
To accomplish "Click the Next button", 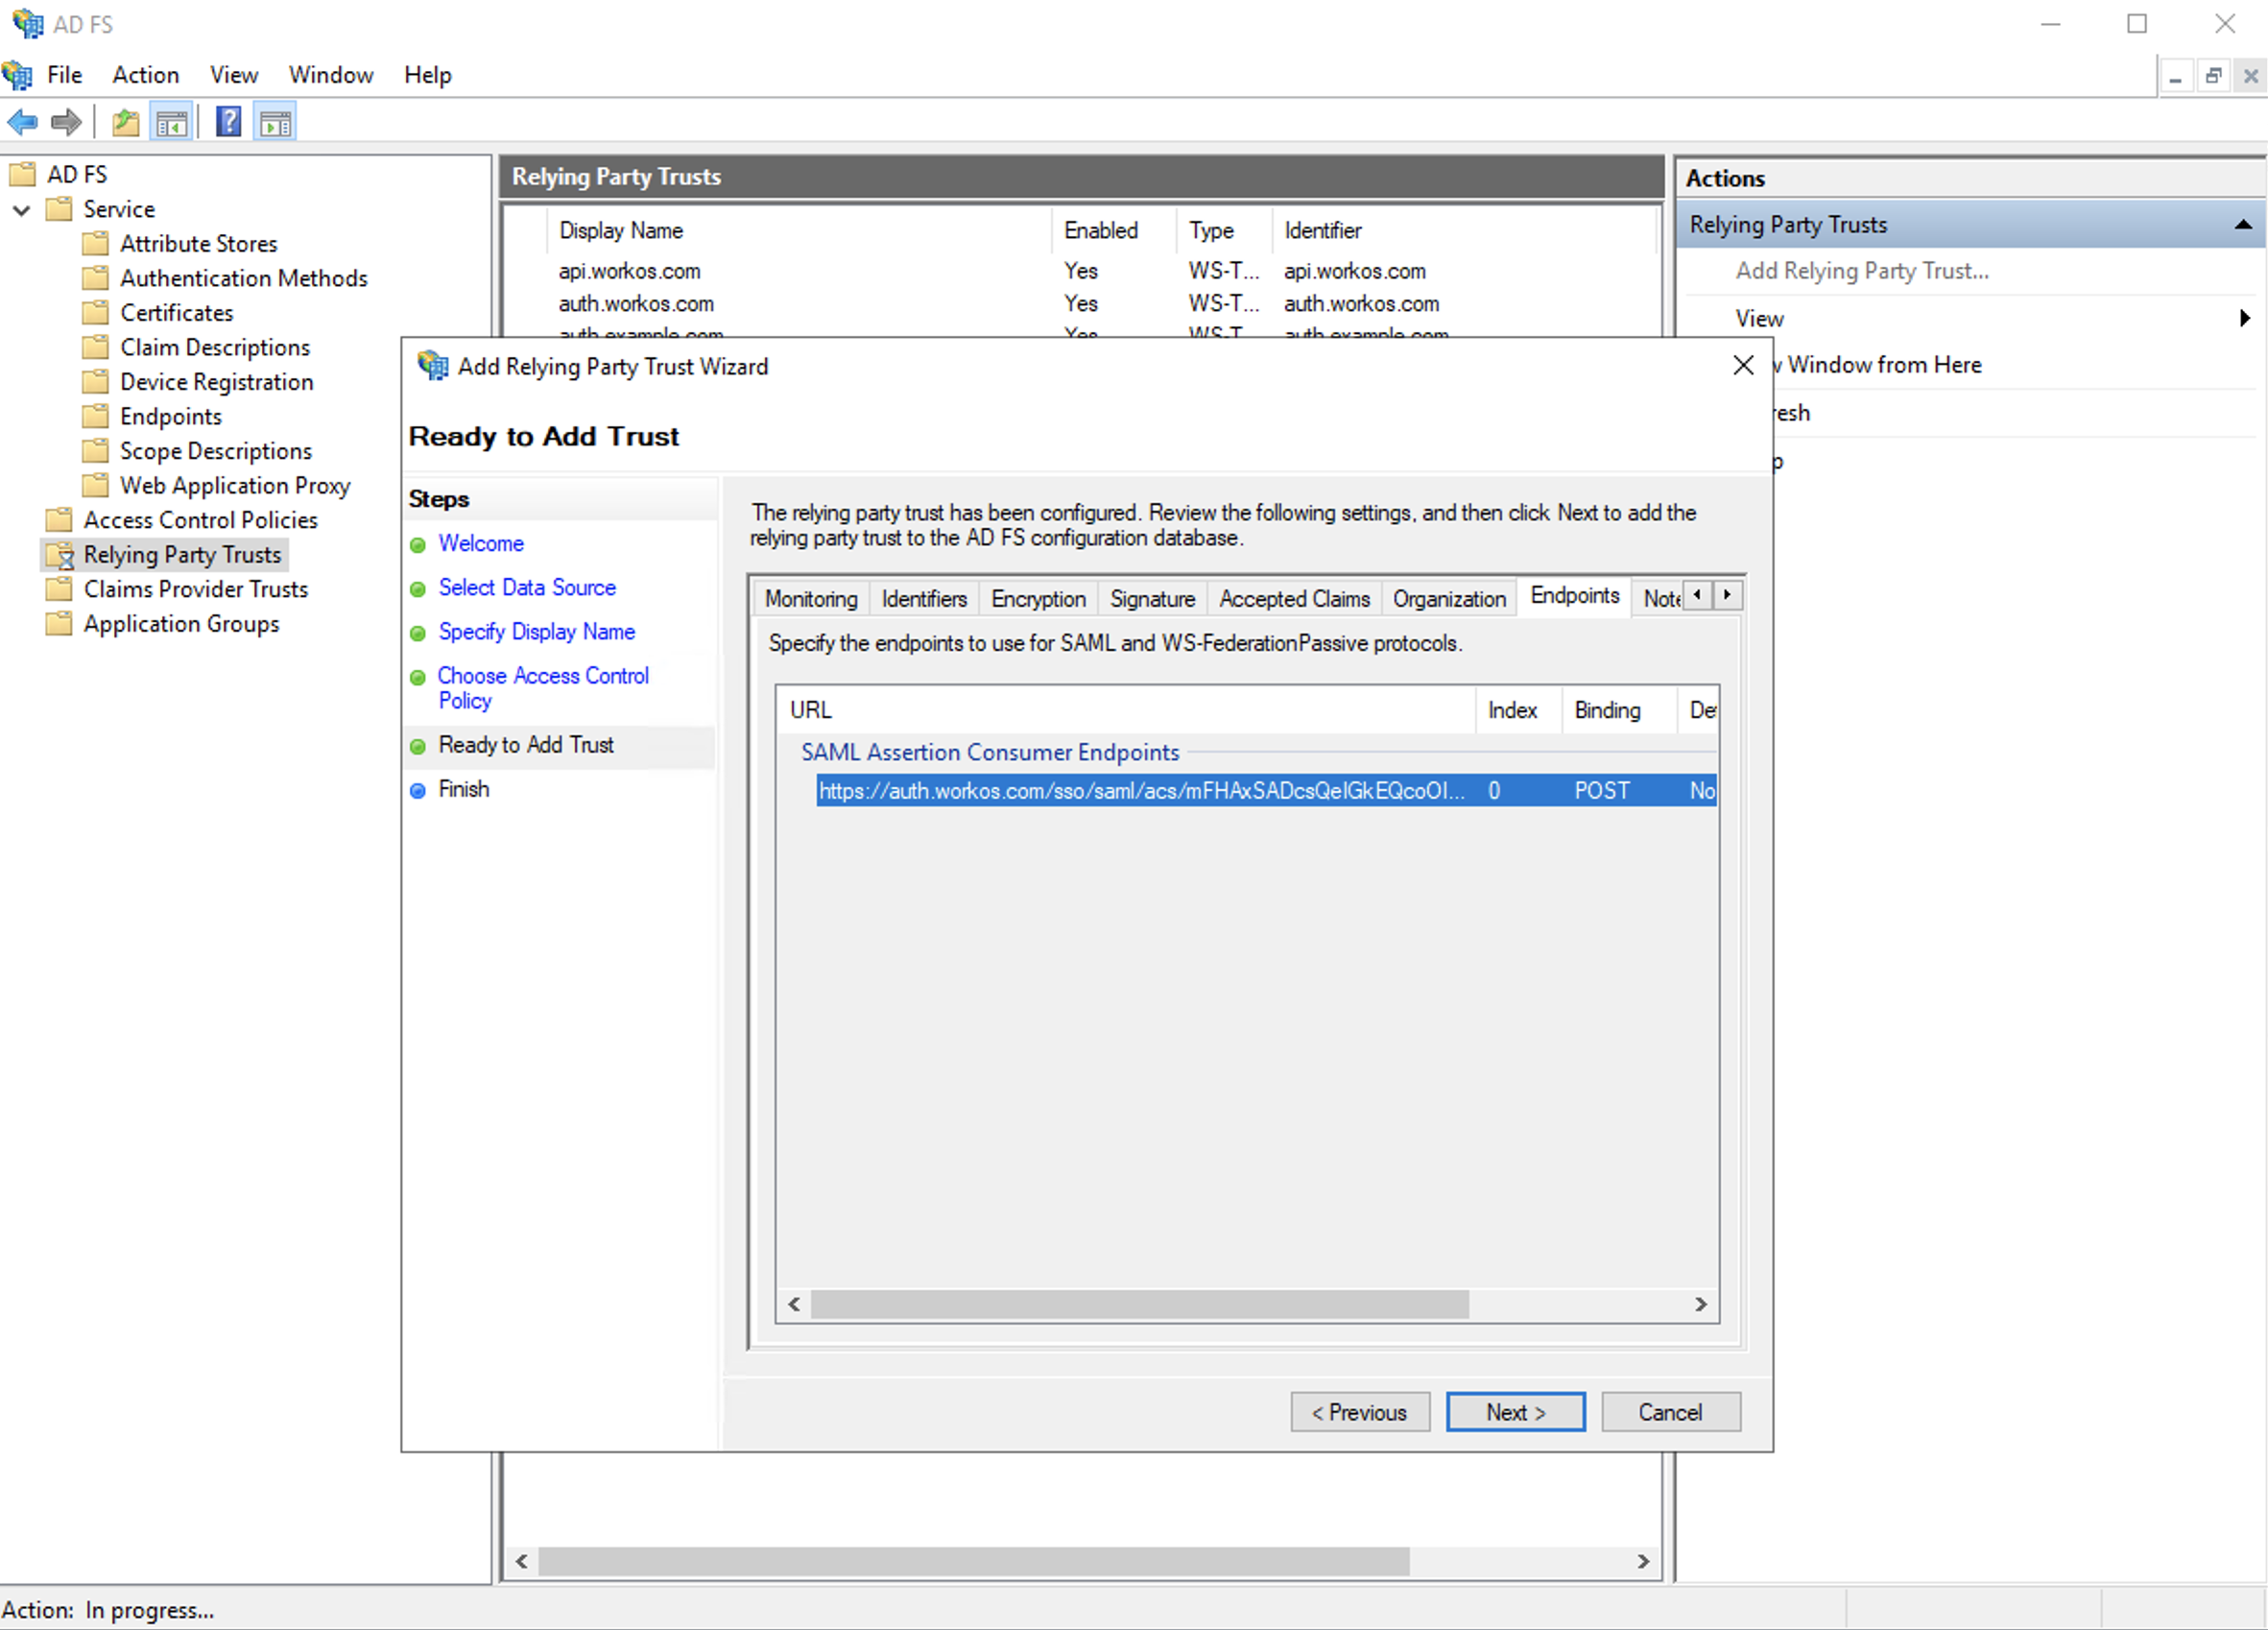I will (1515, 1412).
